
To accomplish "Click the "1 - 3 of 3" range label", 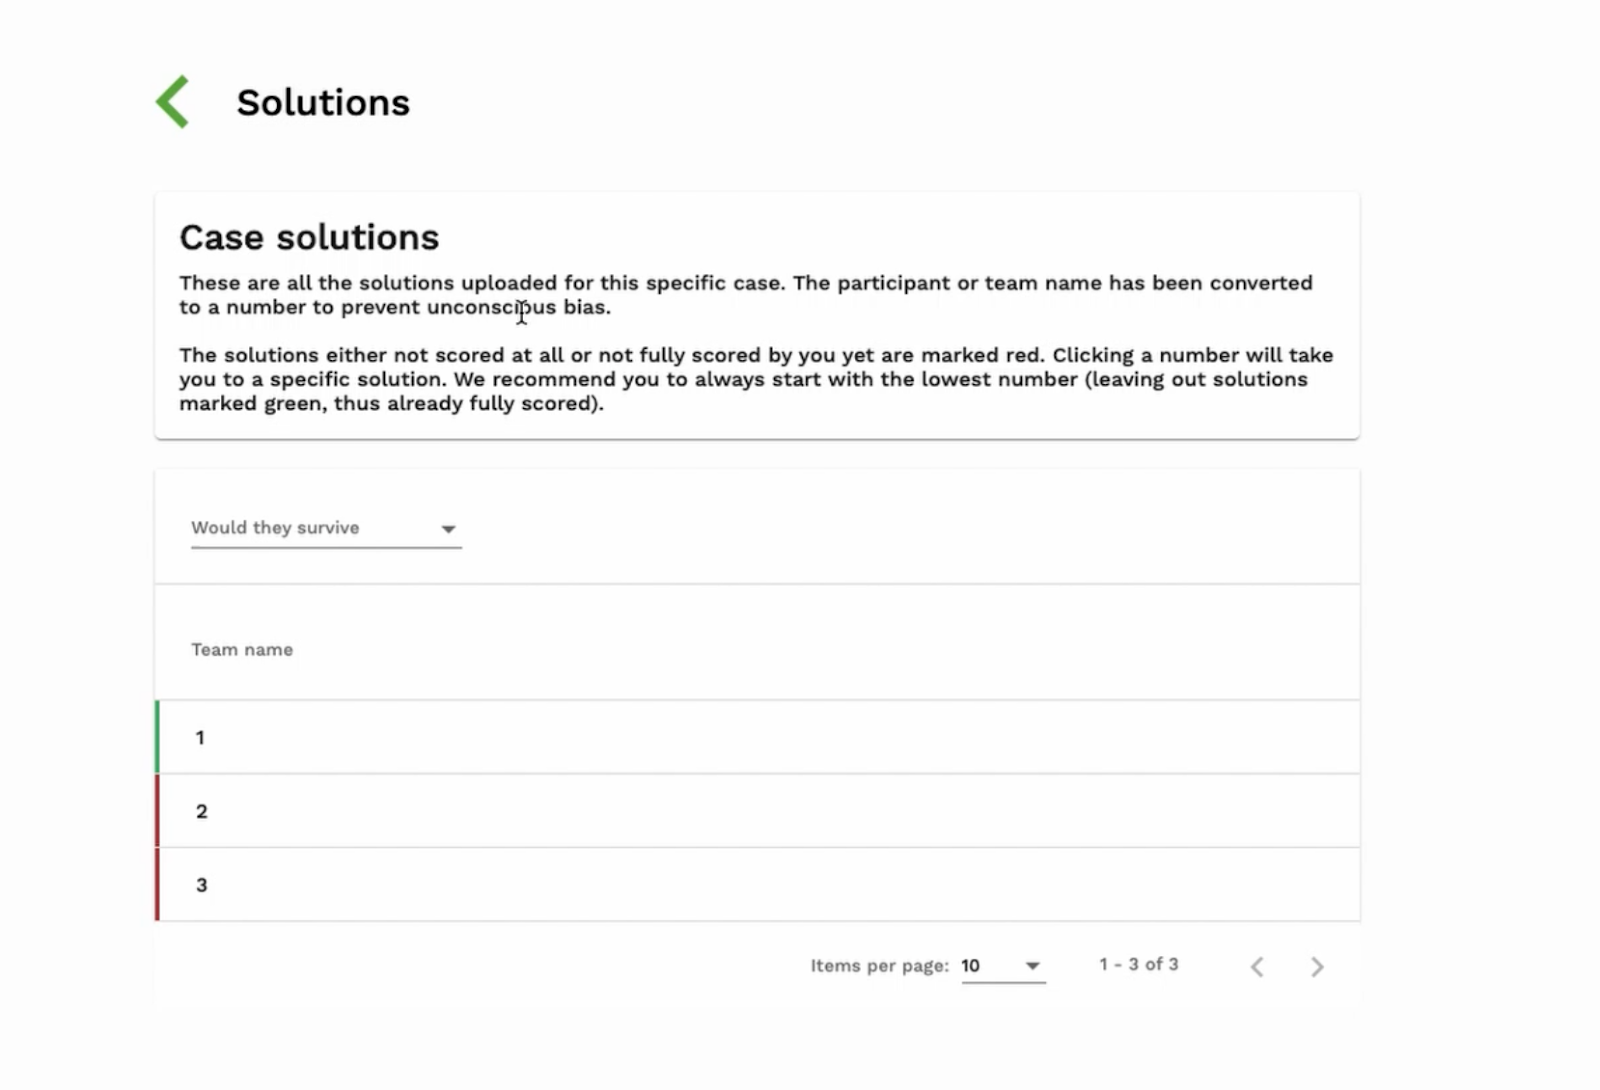I will pyautogui.click(x=1138, y=965).
